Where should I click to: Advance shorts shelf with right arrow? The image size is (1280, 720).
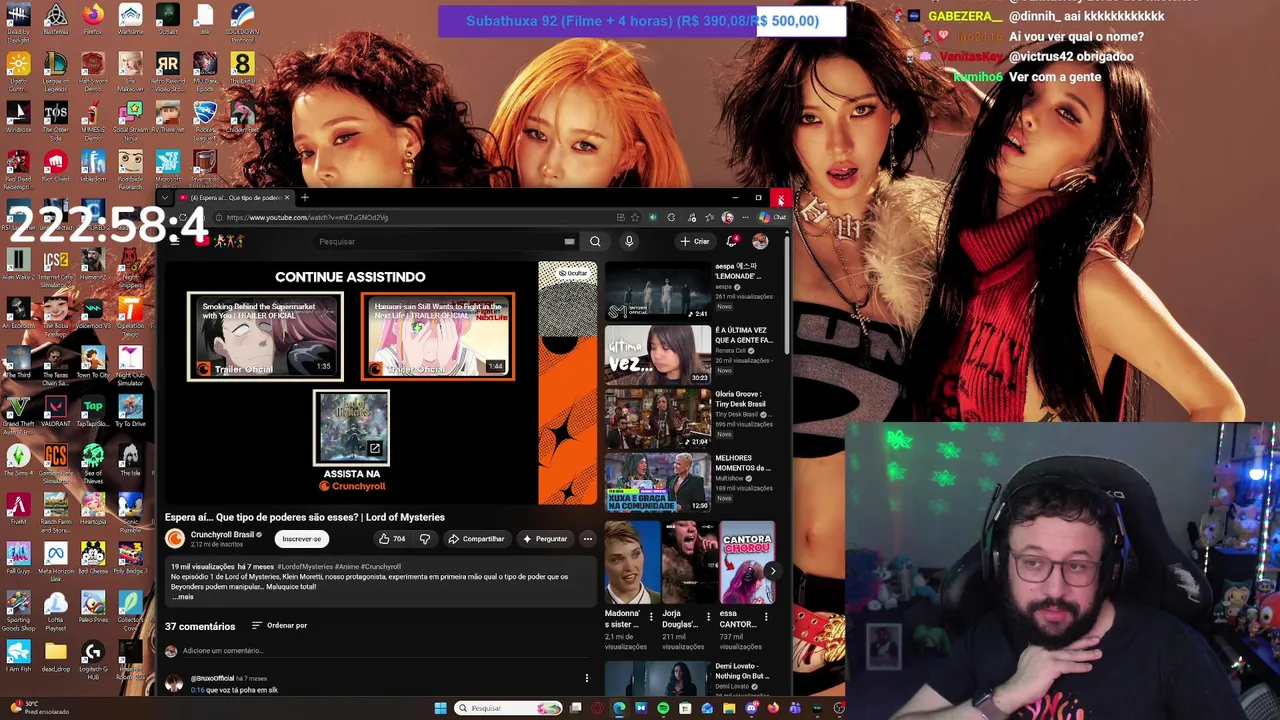pos(772,571)
